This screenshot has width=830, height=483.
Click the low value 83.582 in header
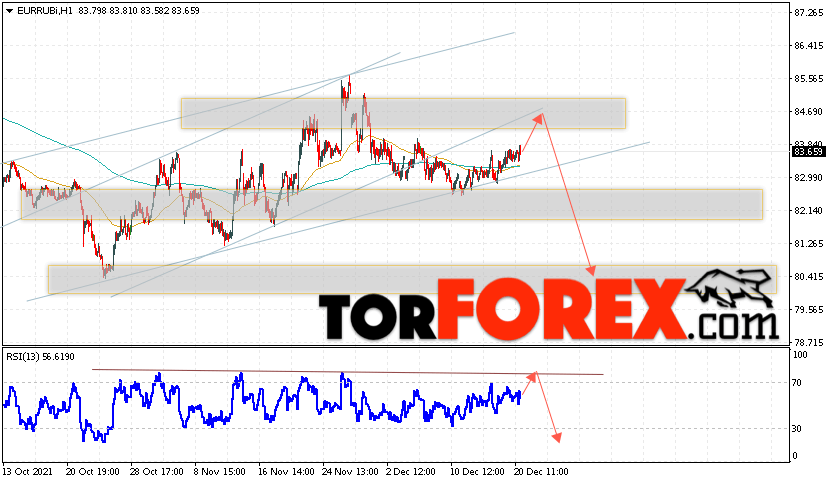click(155, 11)
